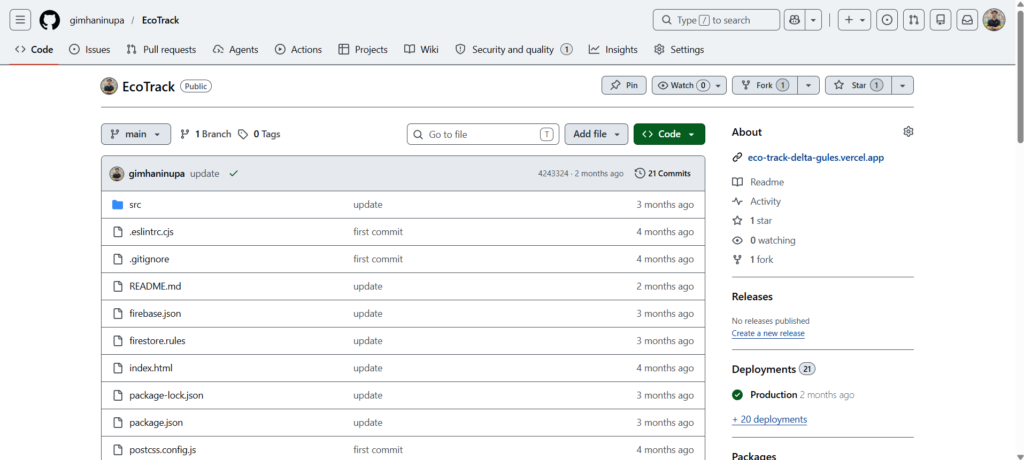
Task: Click the src folder icon
Action: 118,205
